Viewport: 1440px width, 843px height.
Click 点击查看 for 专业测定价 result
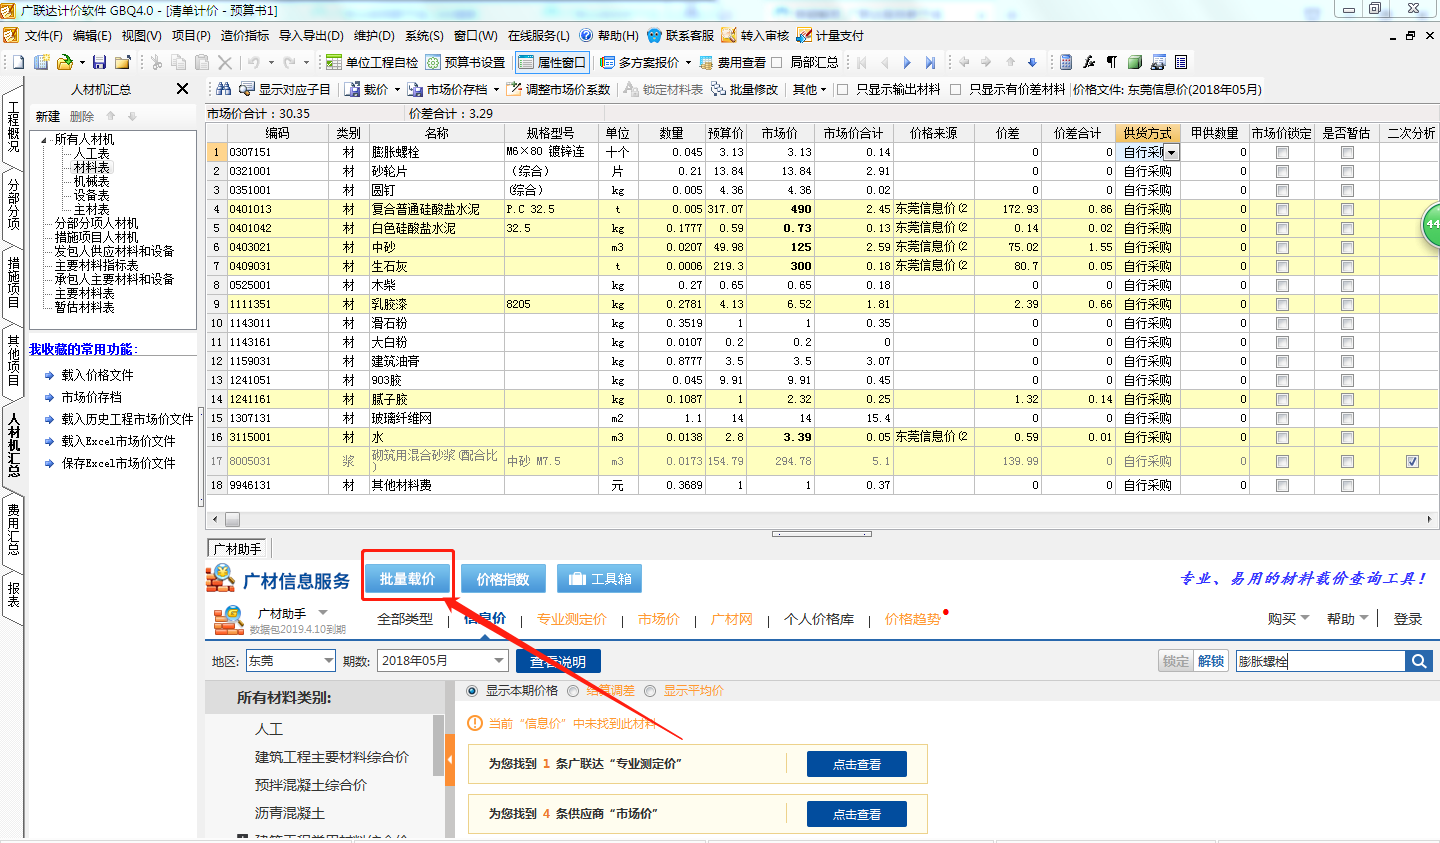click(857, 764)
